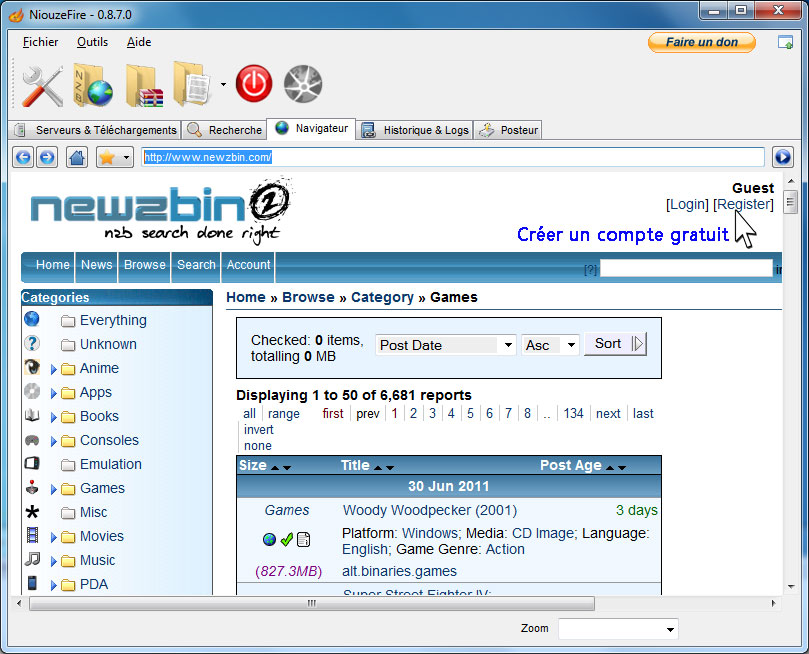Click the green checkmark icon in Woody Woodpecker row

point(287,539)
